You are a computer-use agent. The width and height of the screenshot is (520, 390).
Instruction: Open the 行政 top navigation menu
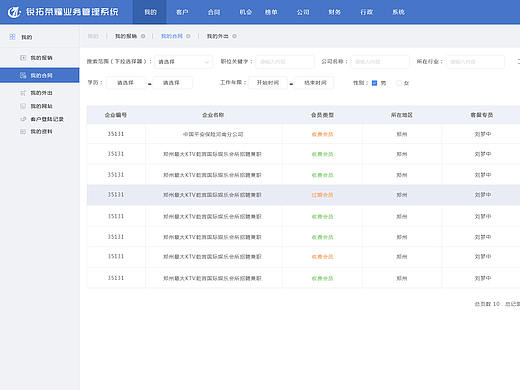pos(366,12)
